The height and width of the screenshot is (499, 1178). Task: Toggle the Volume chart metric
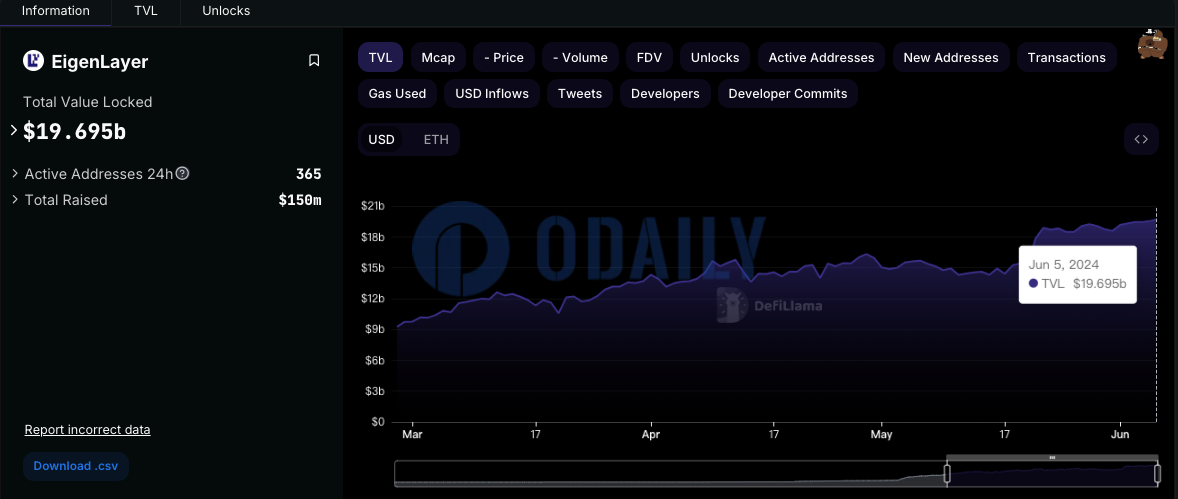click(x=580, y=57)
